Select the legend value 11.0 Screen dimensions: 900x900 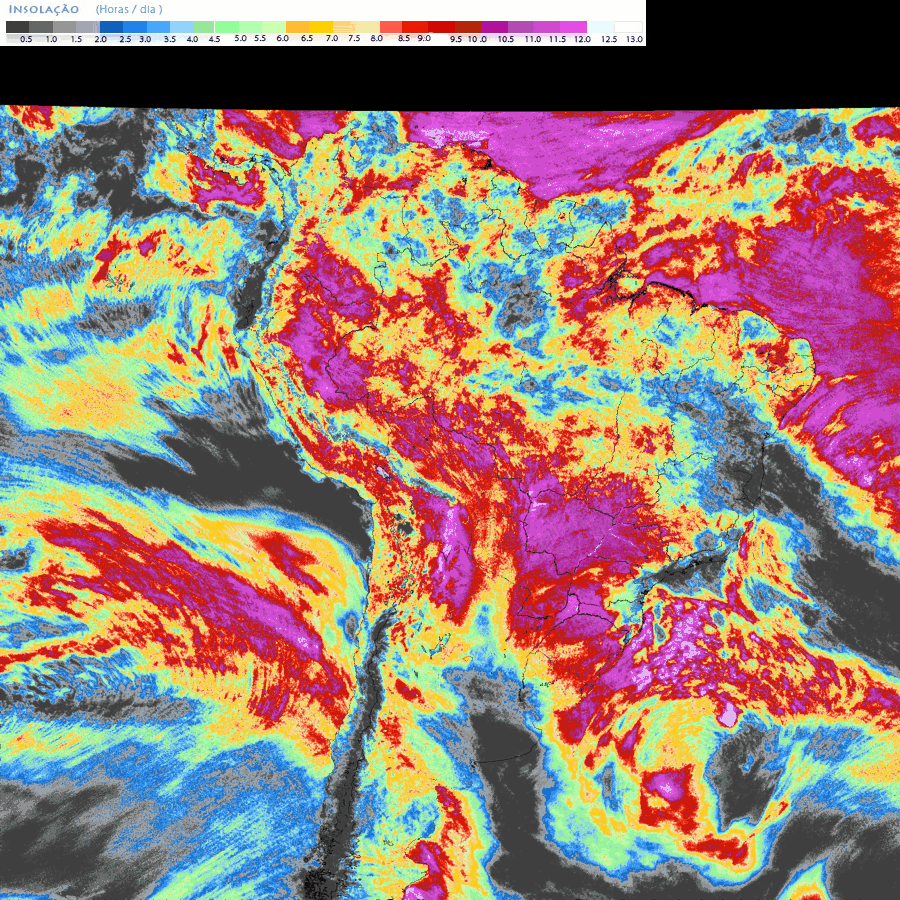click(x=533, y=40)
